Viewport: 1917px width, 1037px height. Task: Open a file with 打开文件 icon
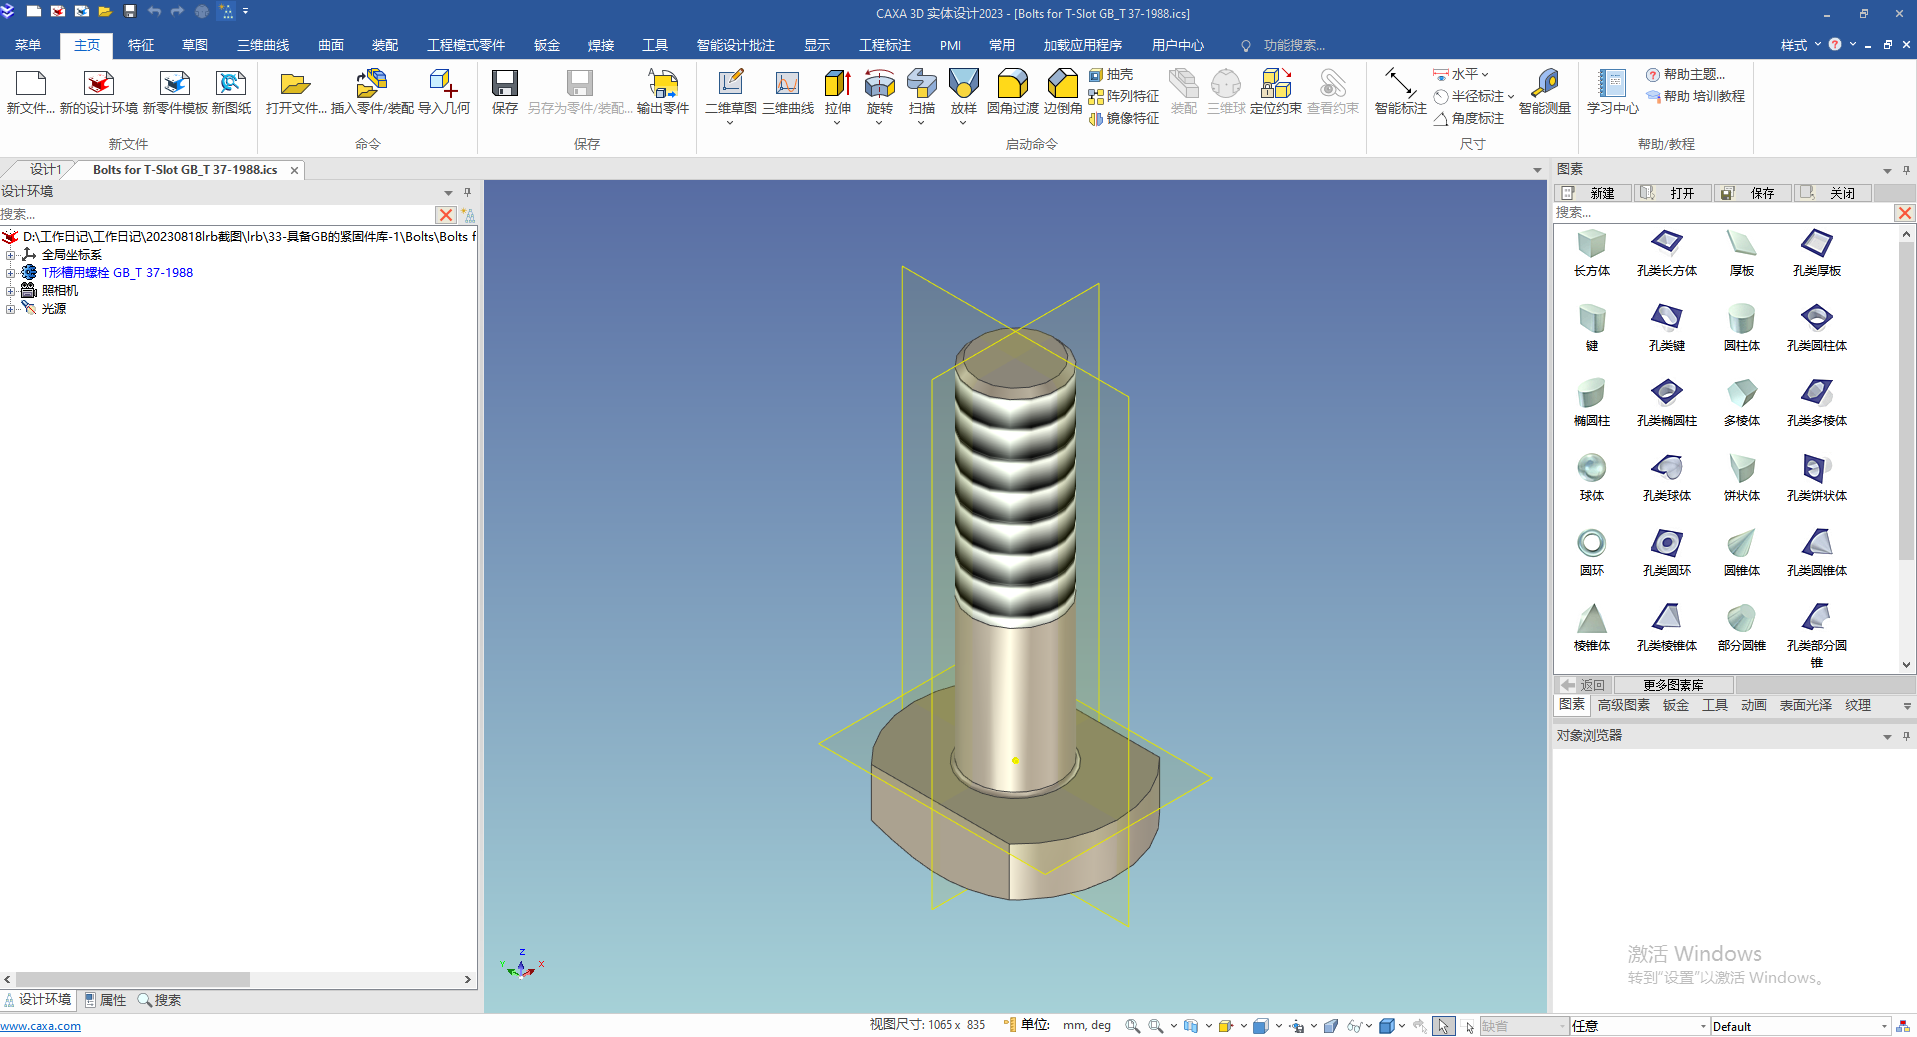pyautogui.click(x=296, y=92)
